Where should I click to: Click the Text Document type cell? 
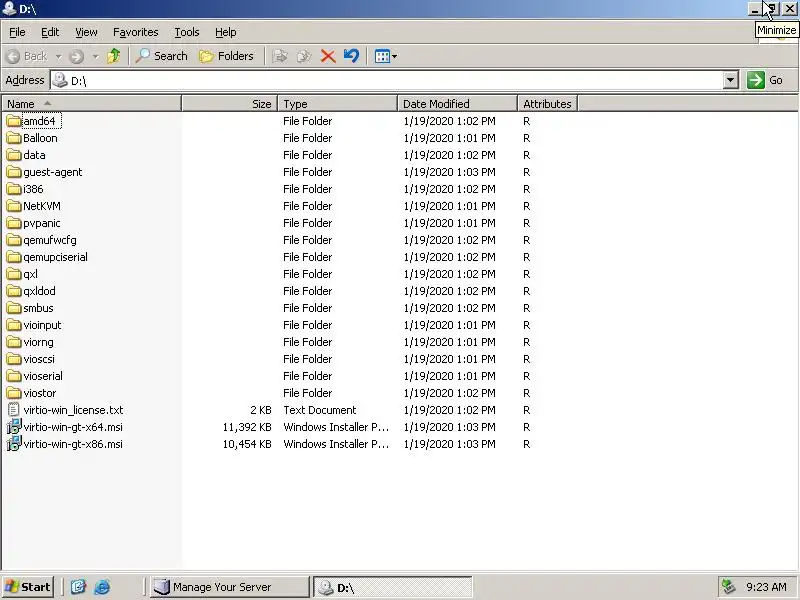320,410
